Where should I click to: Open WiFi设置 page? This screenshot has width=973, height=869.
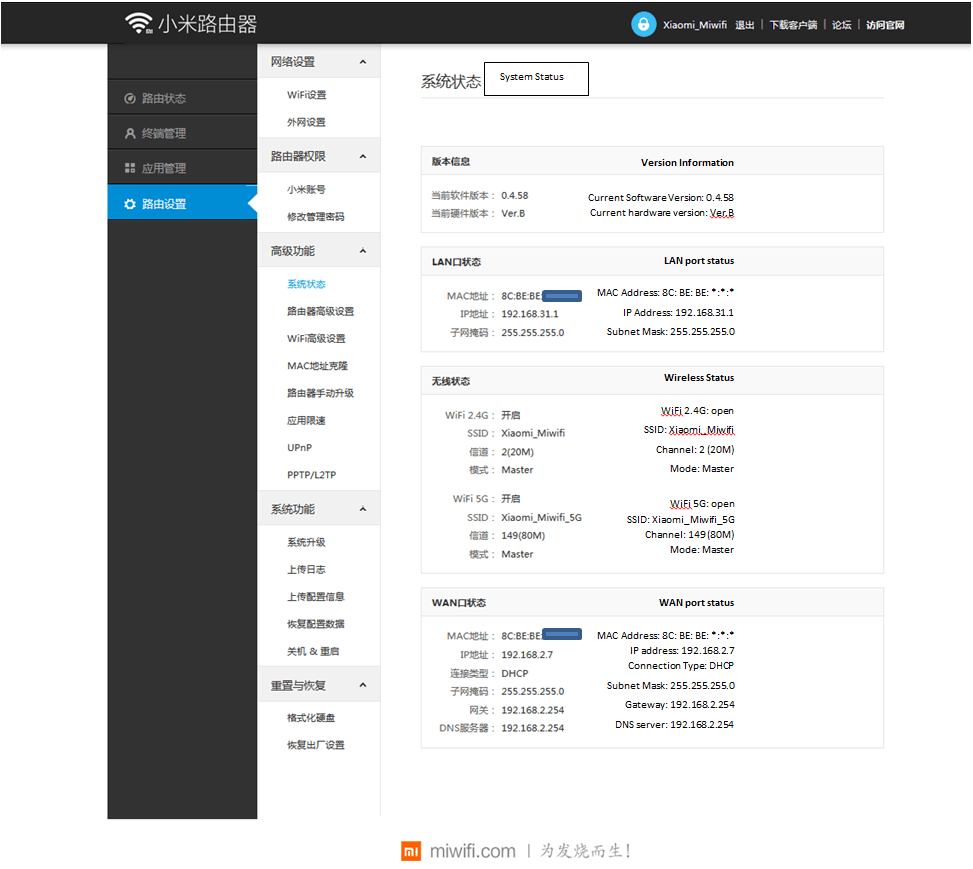pyautogui.click(x=307, y=94)
